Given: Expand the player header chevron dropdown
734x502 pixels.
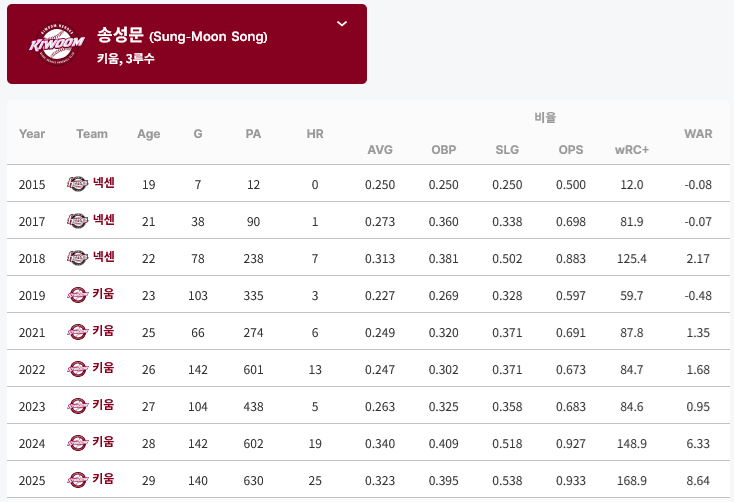Looking at the screenshot, I should coord(342,23).
